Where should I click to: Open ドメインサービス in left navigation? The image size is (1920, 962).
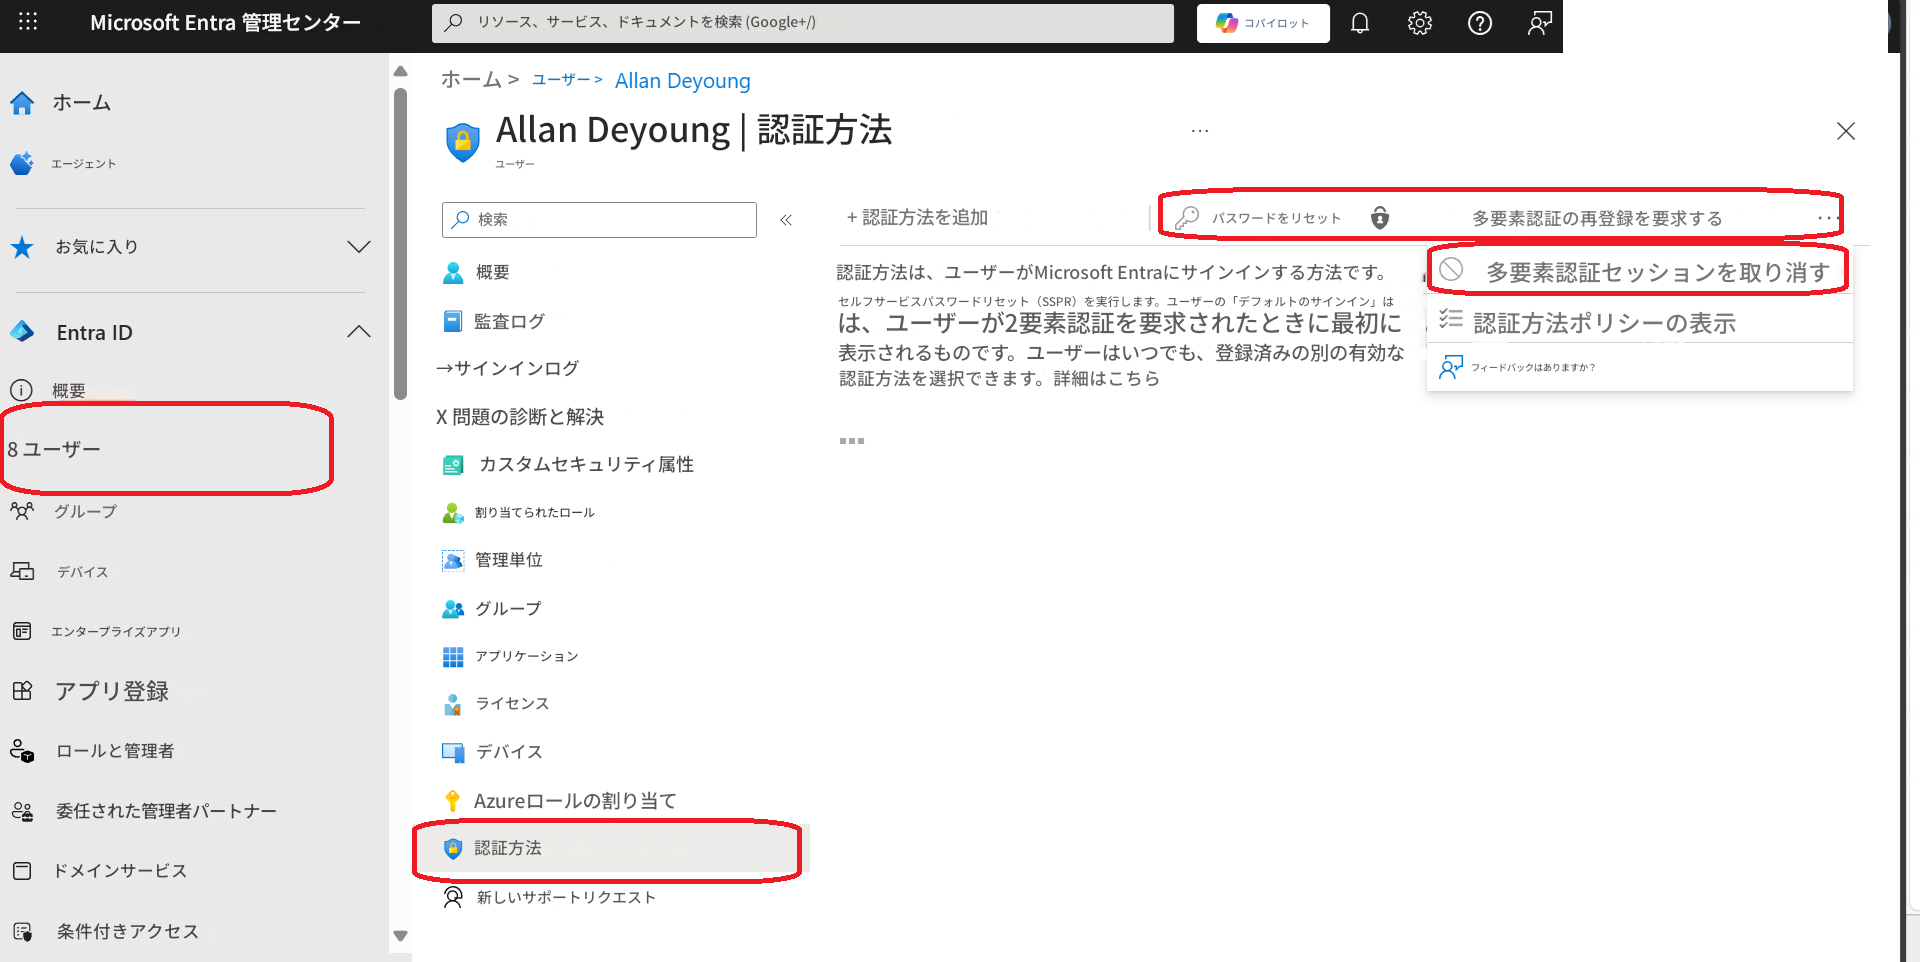pos(120,871)
